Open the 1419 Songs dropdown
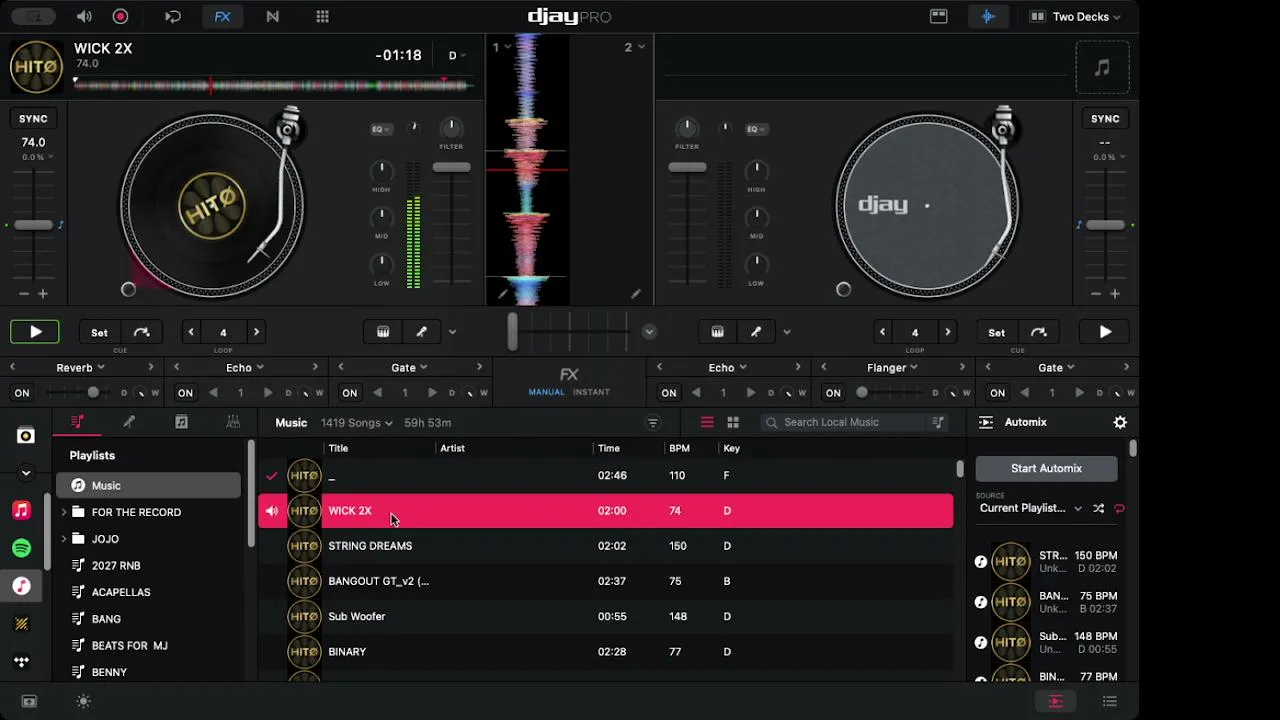The image size is (1280, 720). pos(356,423)
